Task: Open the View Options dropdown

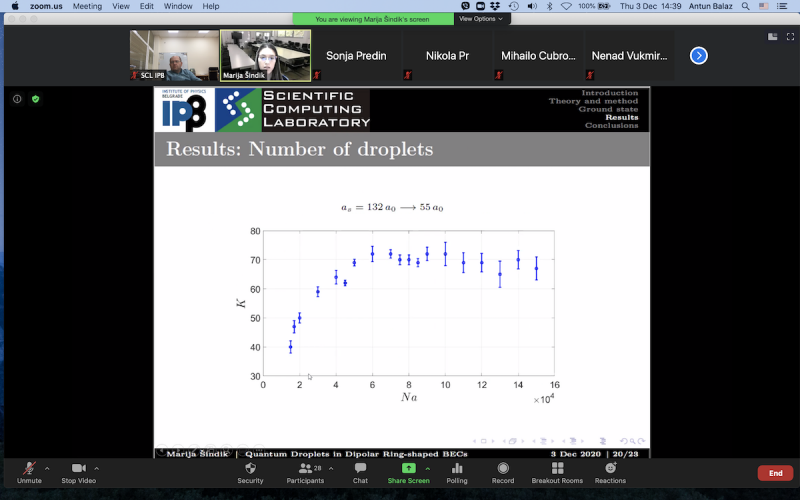Action: [481, 19]
